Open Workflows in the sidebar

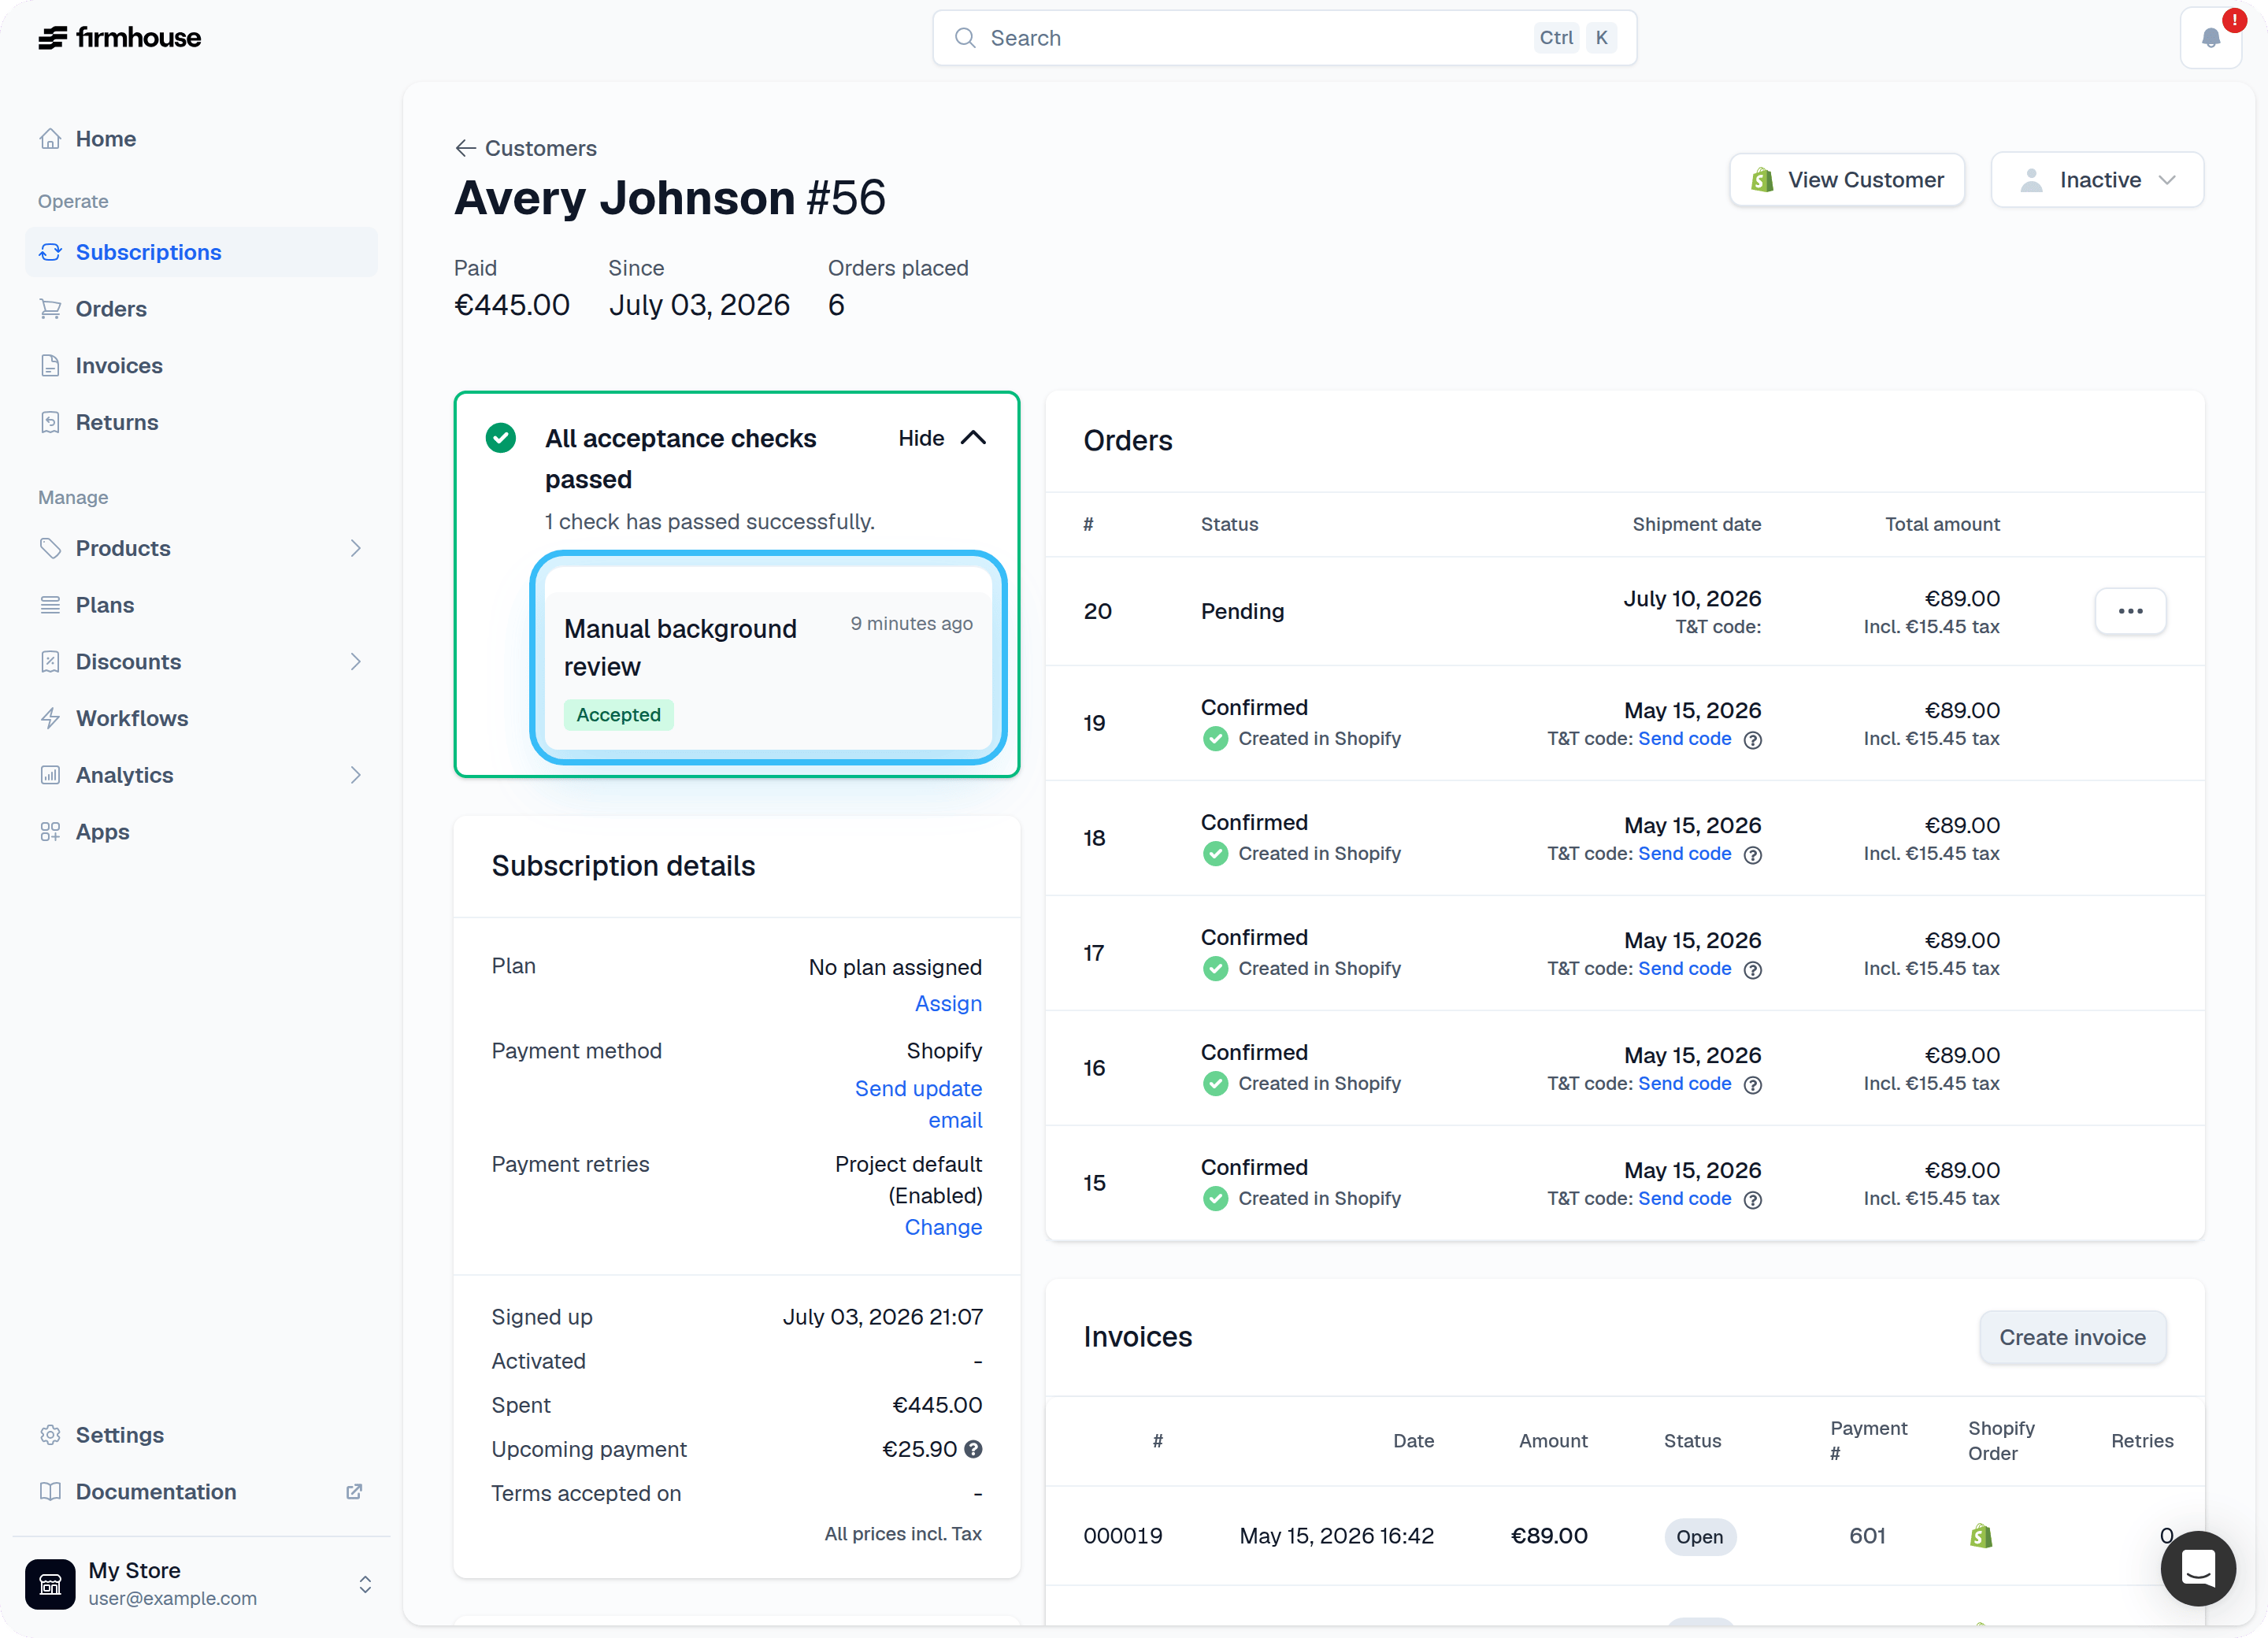click(x=201, y=718)
